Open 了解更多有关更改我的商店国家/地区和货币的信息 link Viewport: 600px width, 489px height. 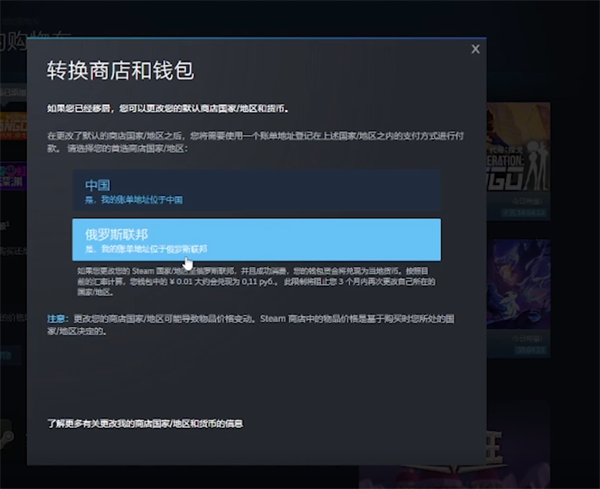point(145,424)
